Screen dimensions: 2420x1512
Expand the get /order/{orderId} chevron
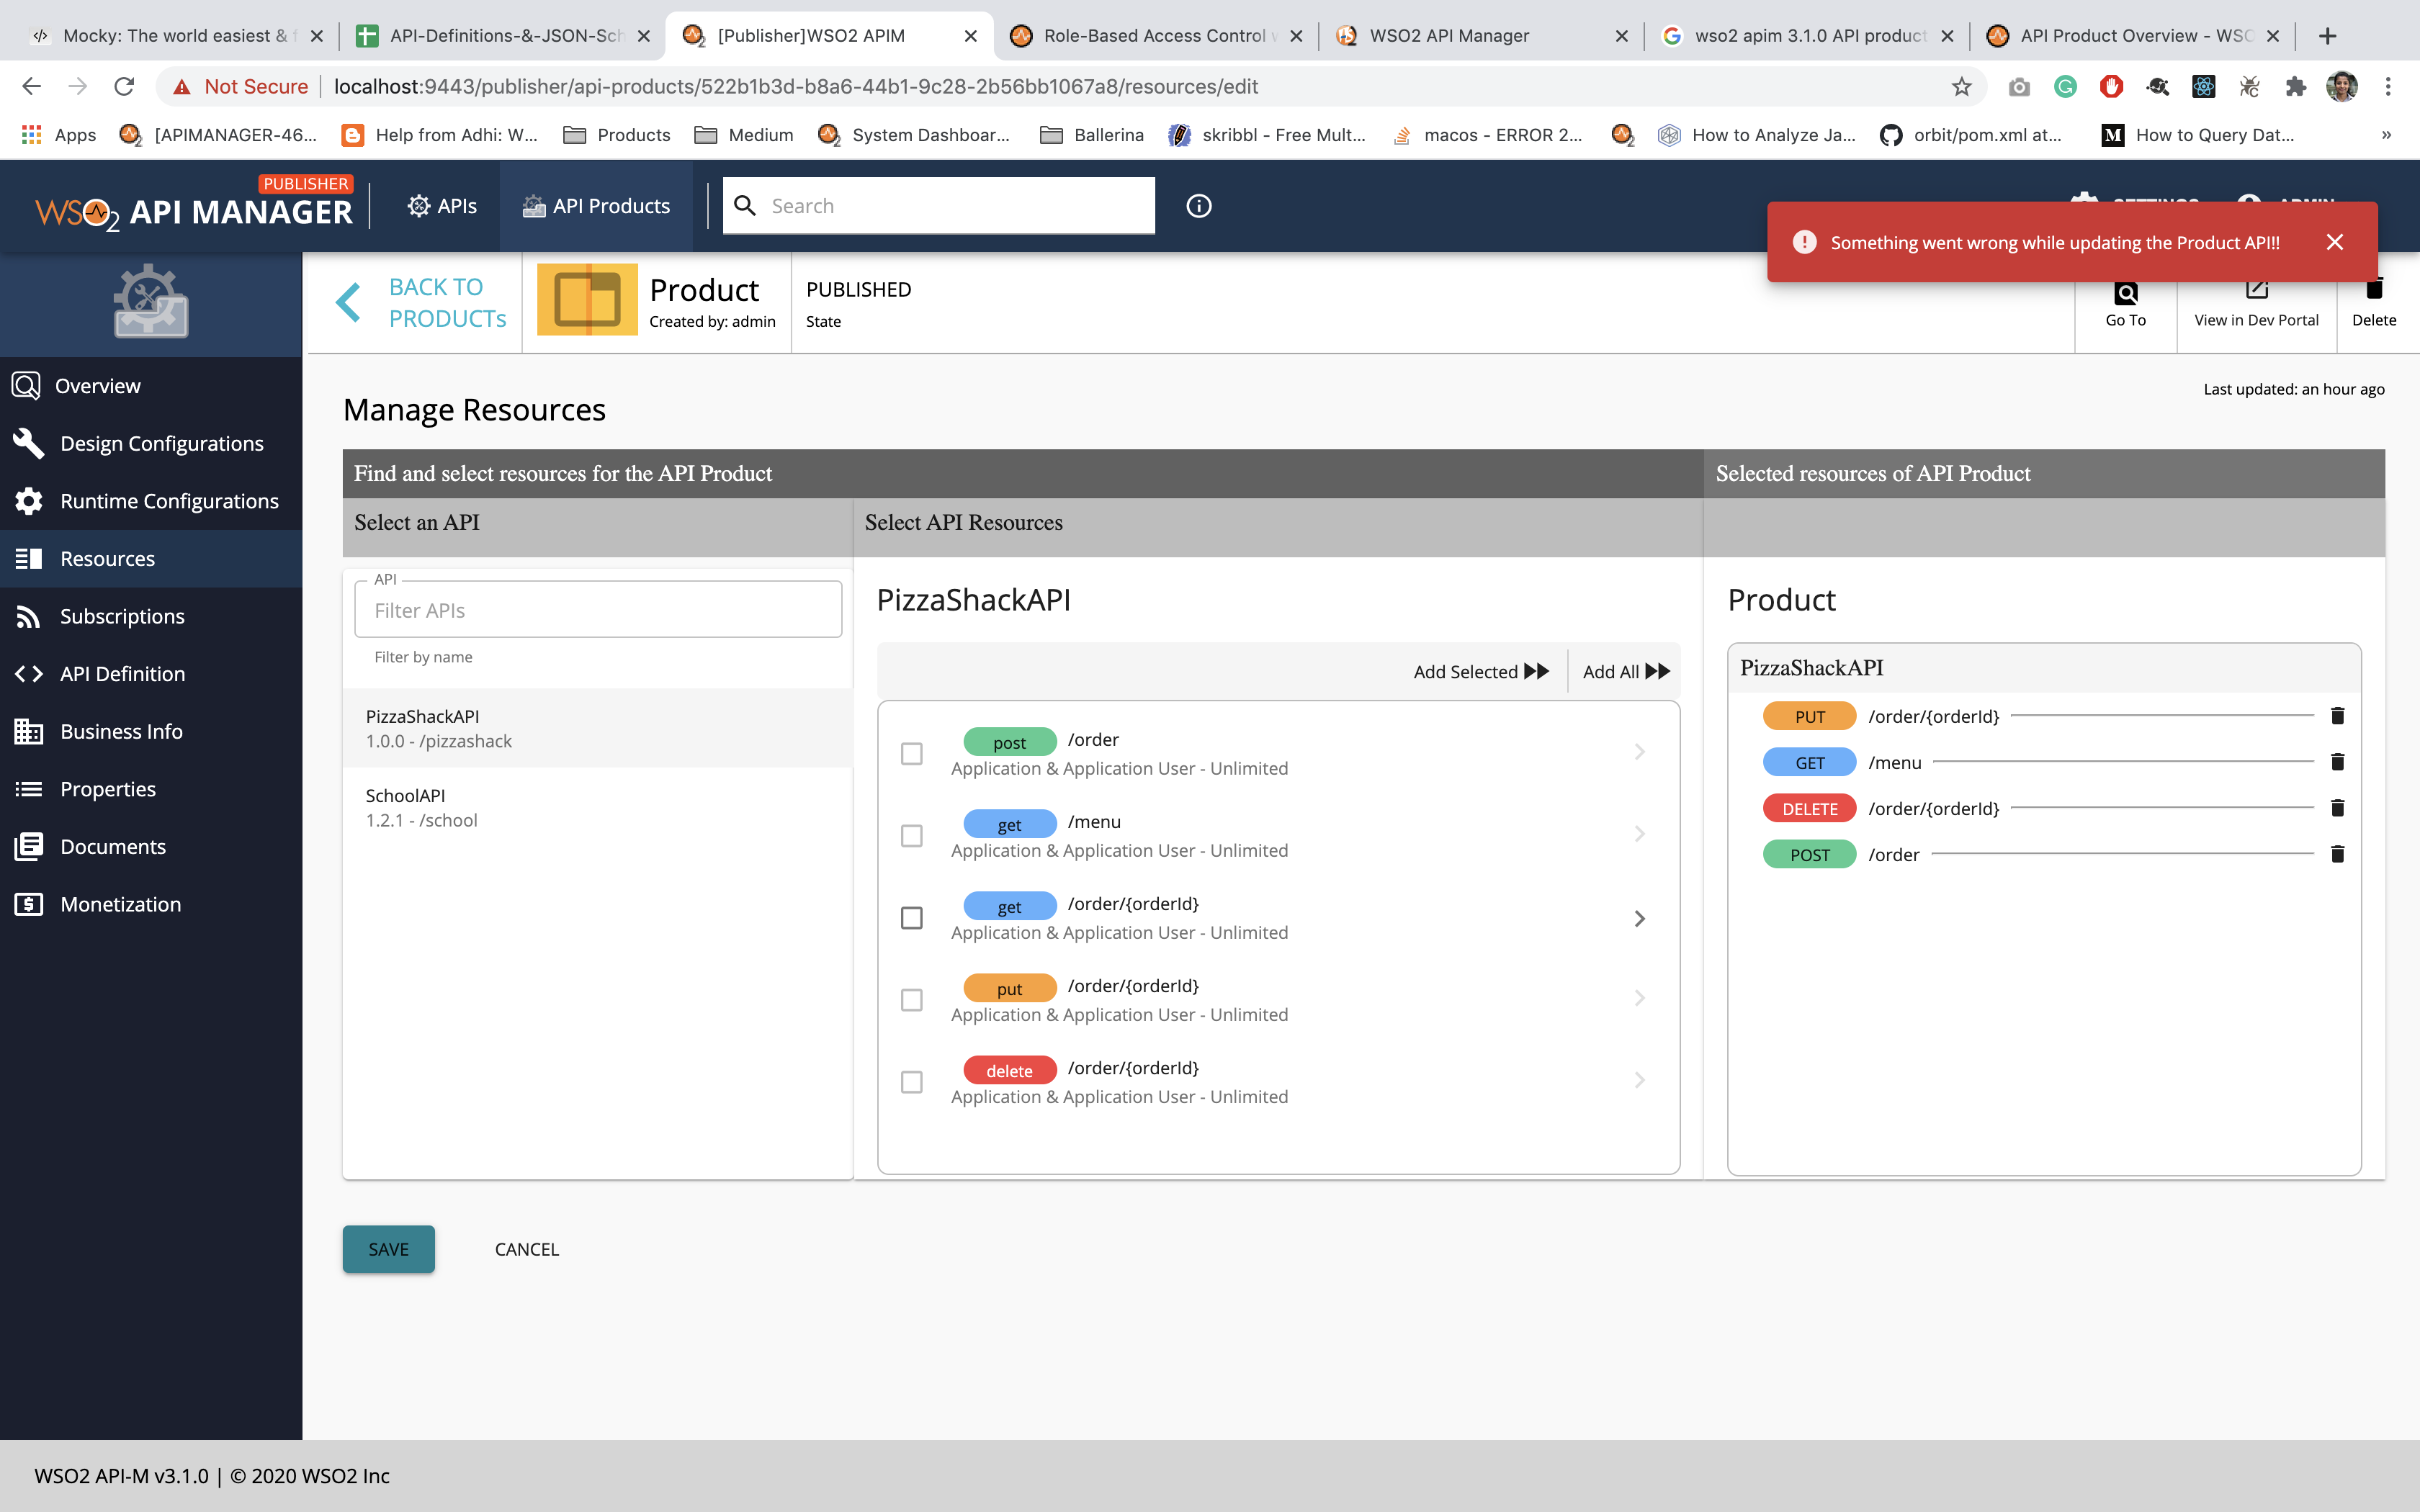coord(1639,918)
